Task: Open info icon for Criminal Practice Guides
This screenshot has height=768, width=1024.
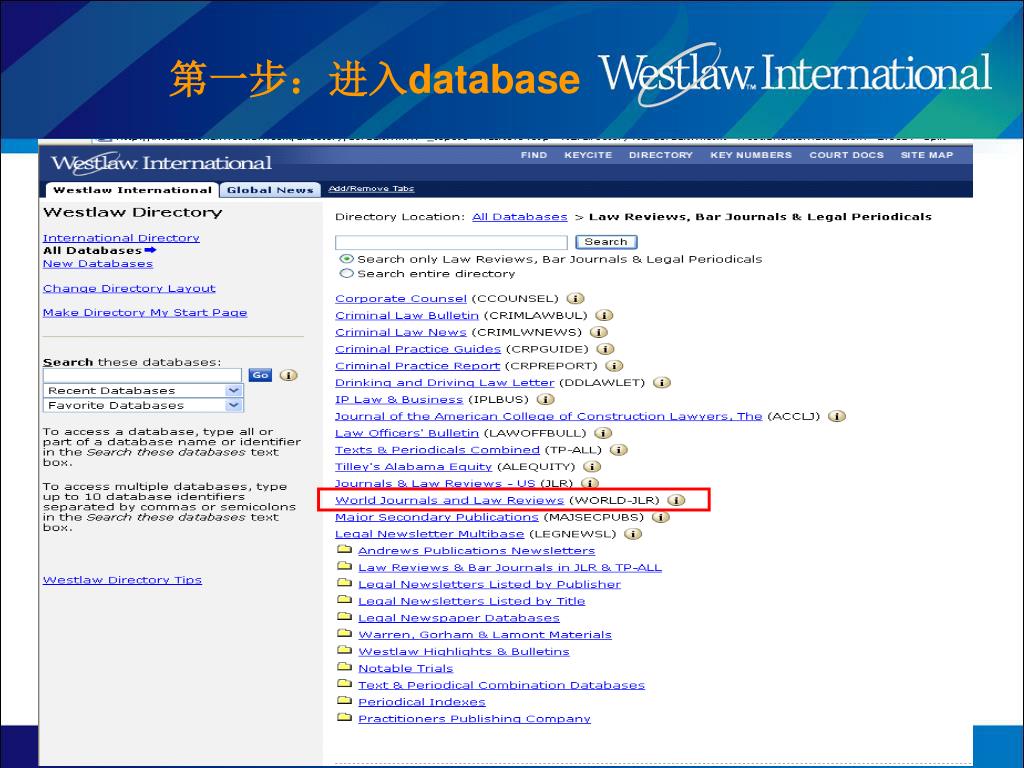Action: pyautogui.click(x=605, y=349)
